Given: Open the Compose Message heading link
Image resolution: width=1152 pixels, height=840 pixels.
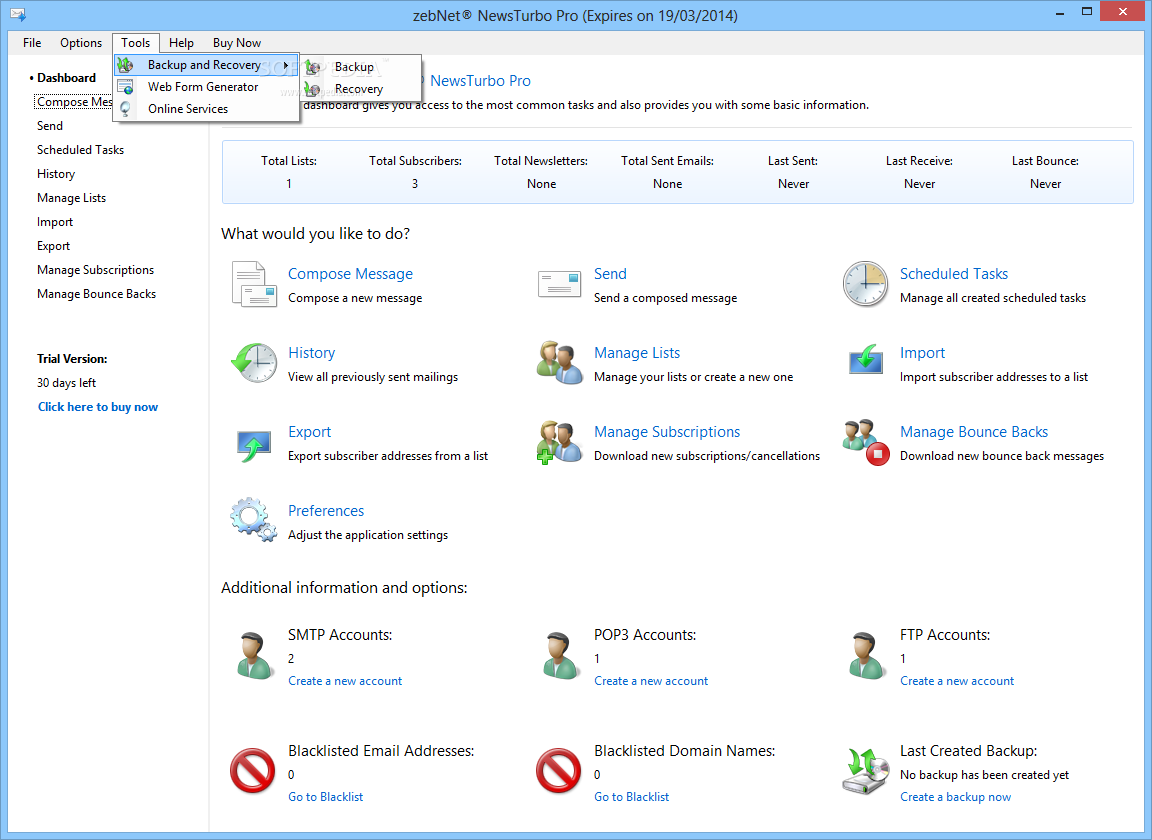Looking at the screenshot, I should coord(350,273).
